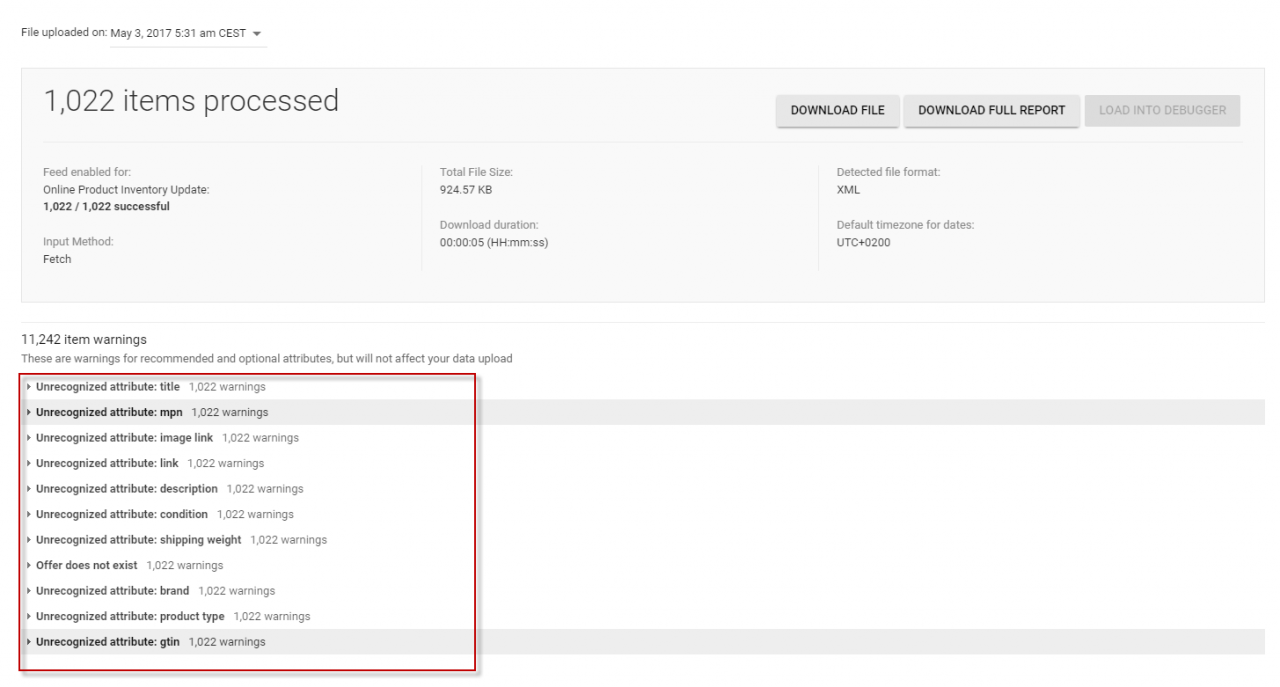Select the 'Detected file format:' label
This screenshot has width=1280, height=687.
[x=889, y=172]
